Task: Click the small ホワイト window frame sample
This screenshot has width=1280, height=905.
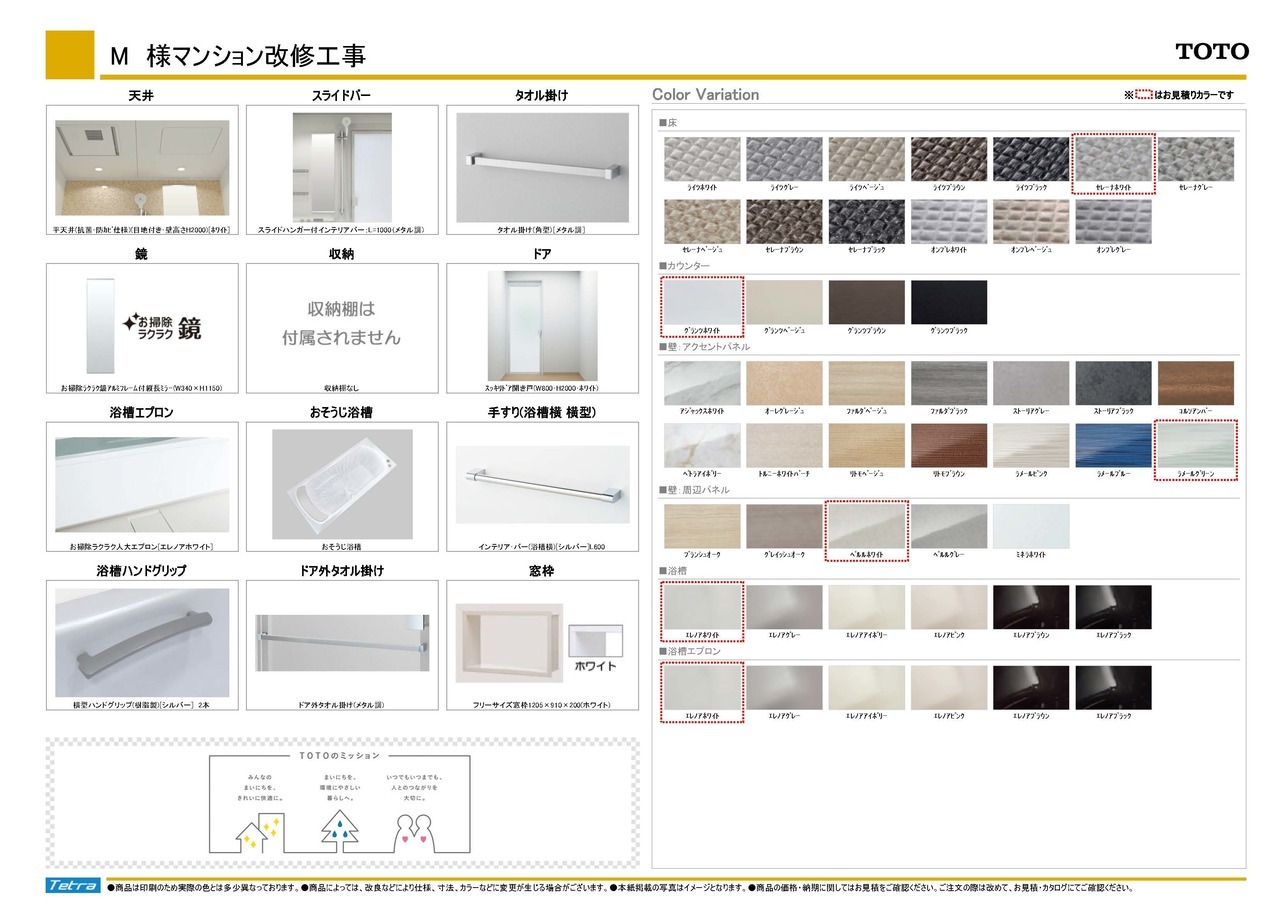Action: (x=595, y=641)
